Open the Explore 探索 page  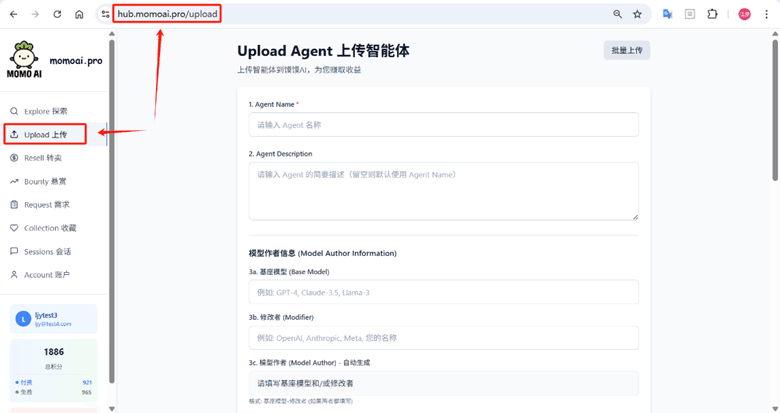coord(45,111)
